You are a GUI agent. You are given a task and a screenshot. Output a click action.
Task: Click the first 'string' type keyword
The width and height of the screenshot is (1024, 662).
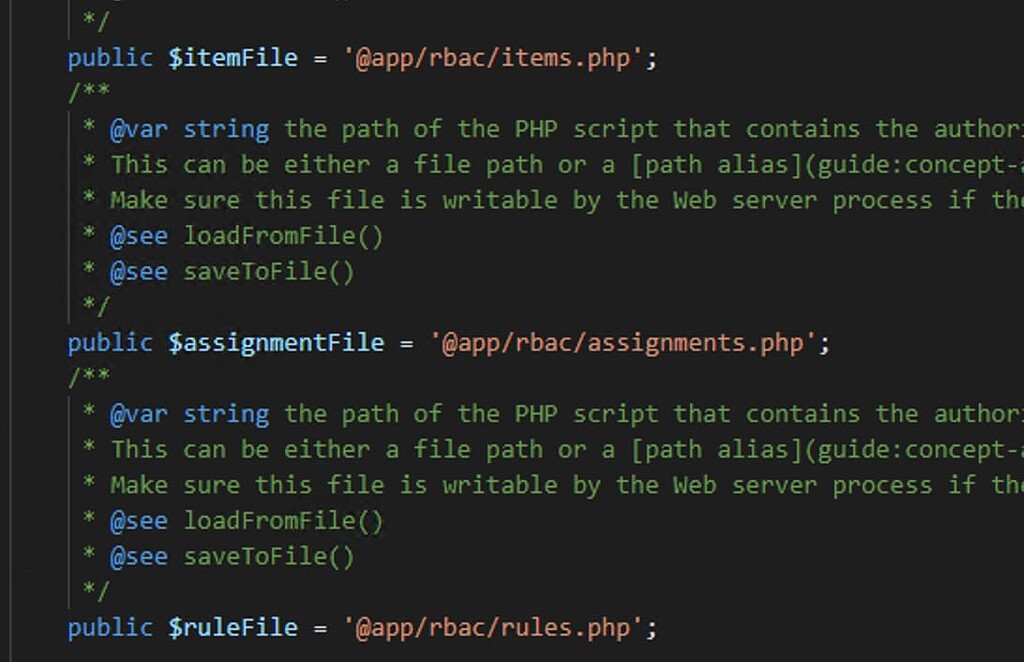pyautogui.click(x=226, y=129)
